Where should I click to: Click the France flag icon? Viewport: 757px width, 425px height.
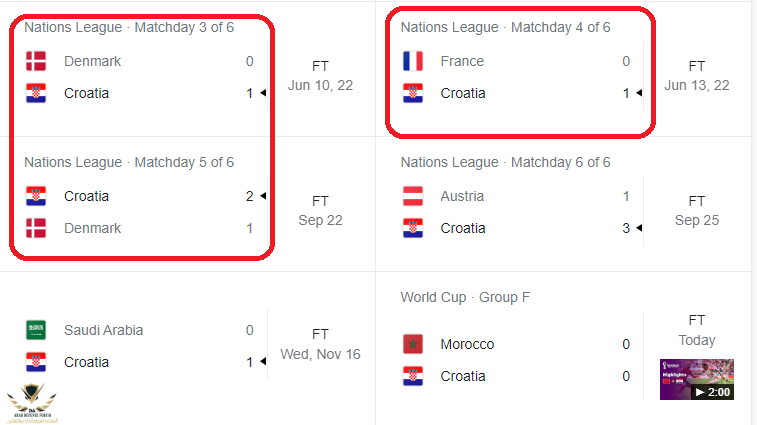tap(412, 61)
